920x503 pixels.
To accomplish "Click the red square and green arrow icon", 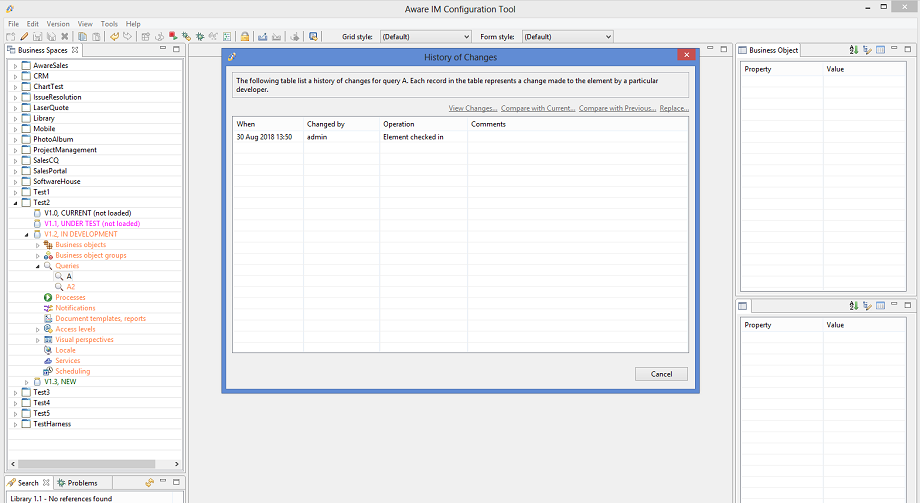I will (x=173, y=36).
